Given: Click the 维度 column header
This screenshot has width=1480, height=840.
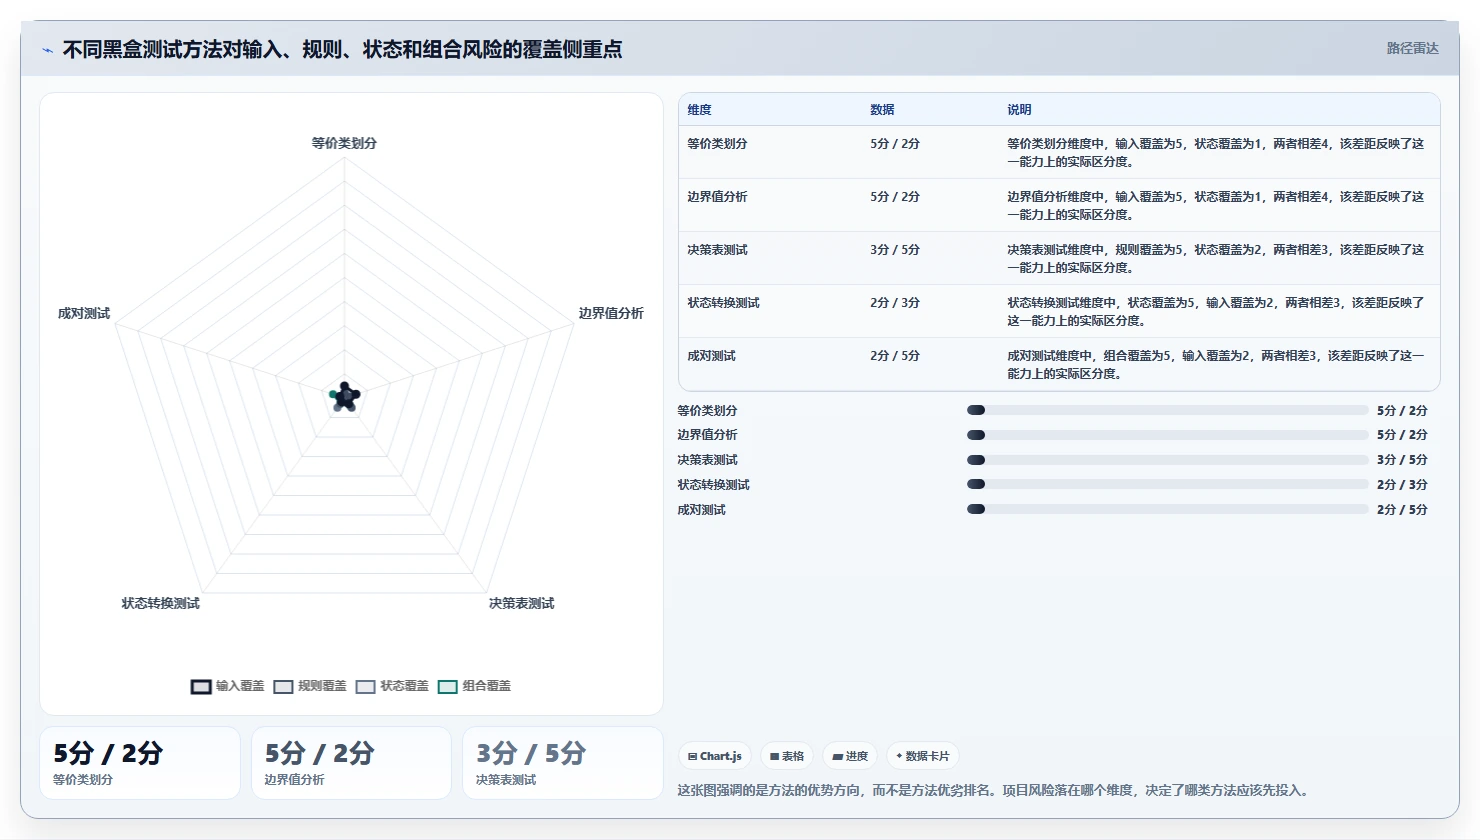Looking at the screenshot, I should (699, 110).
